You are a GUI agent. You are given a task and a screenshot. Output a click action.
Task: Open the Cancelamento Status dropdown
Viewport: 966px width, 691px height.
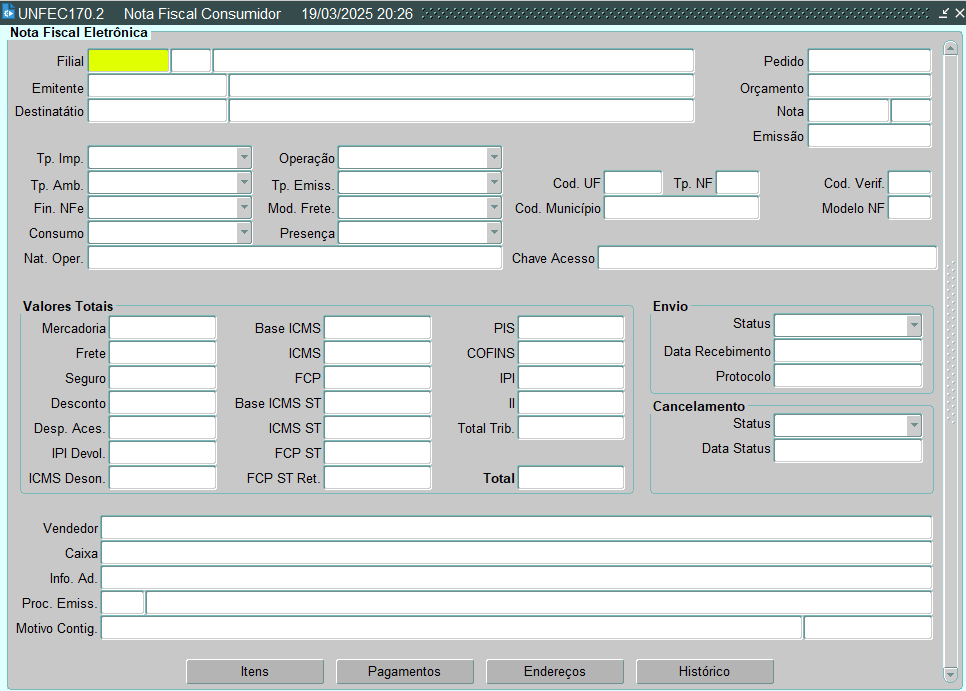pos(913,425)
